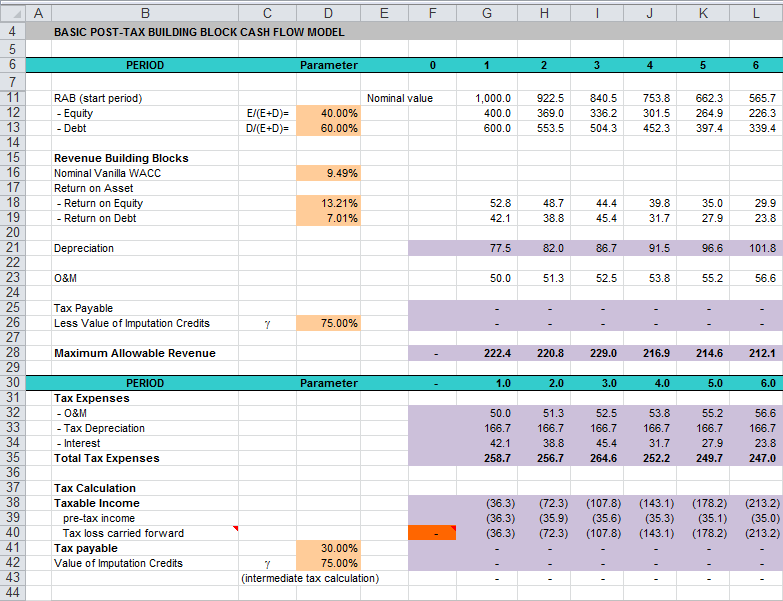Select Tax payable rate 30.00%
Image resolution: width=783 pixels, height=601 pixels.
tap(328, 548)
